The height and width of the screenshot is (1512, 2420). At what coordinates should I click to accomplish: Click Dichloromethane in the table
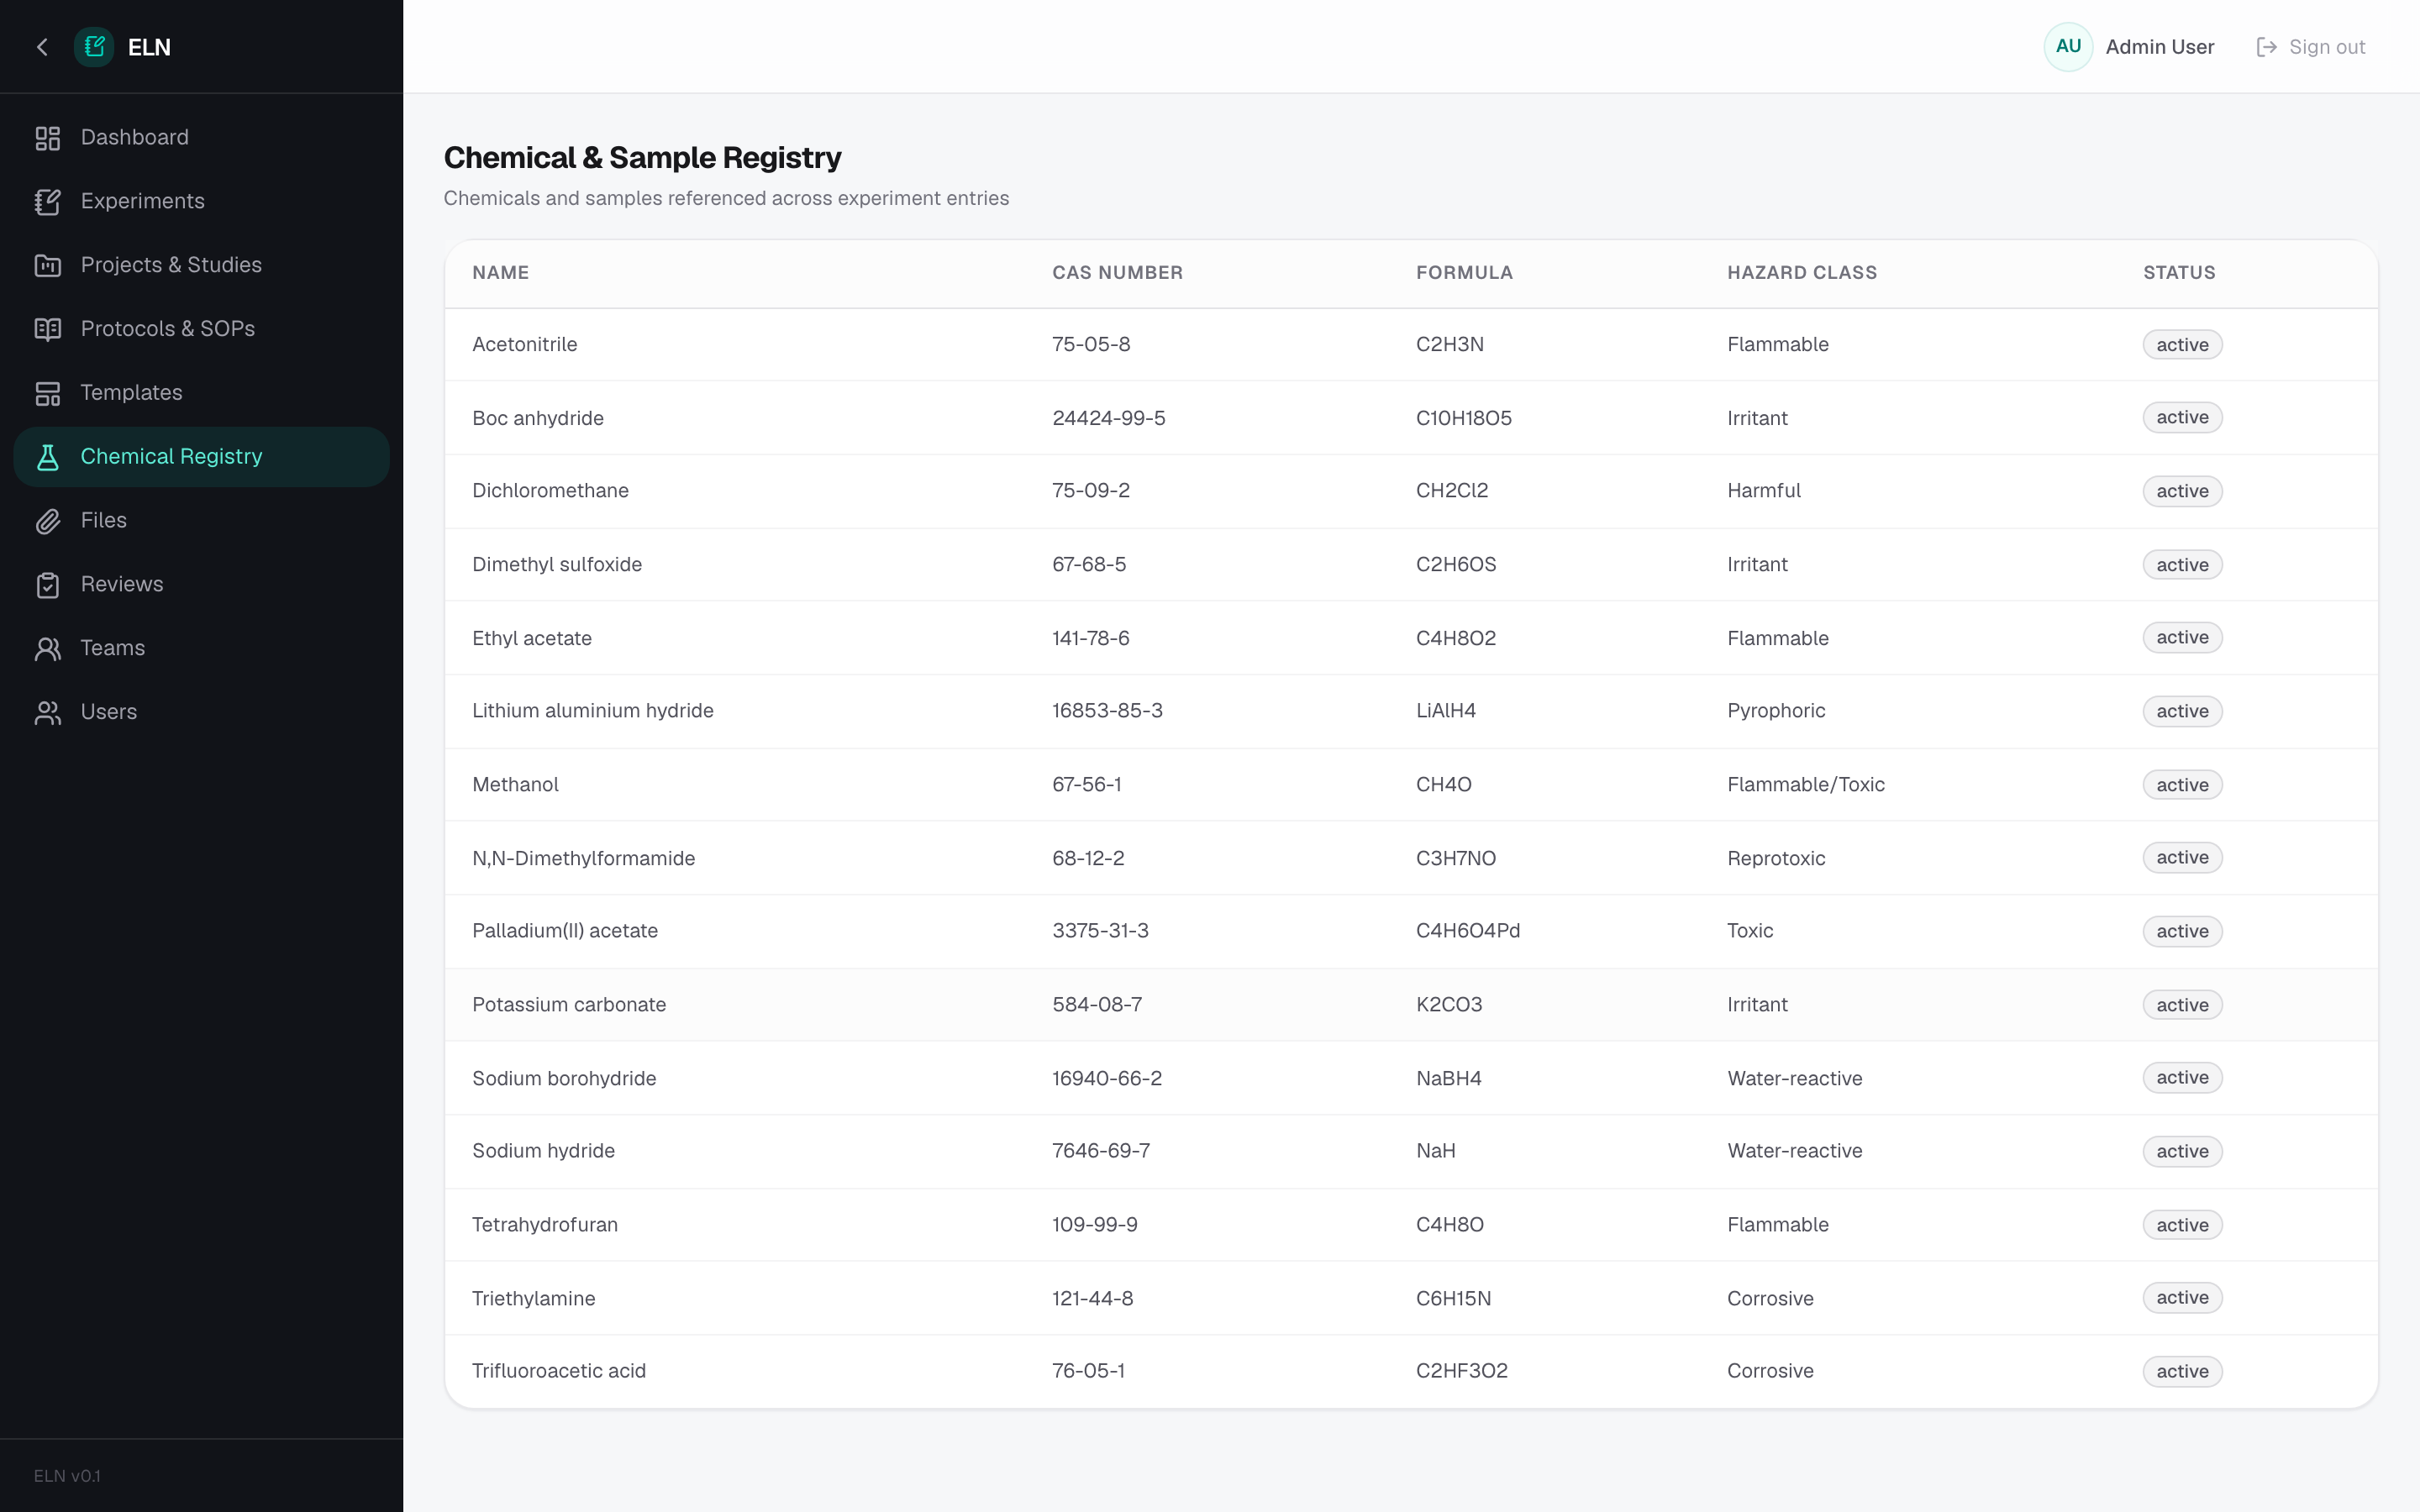pos(550,491)
